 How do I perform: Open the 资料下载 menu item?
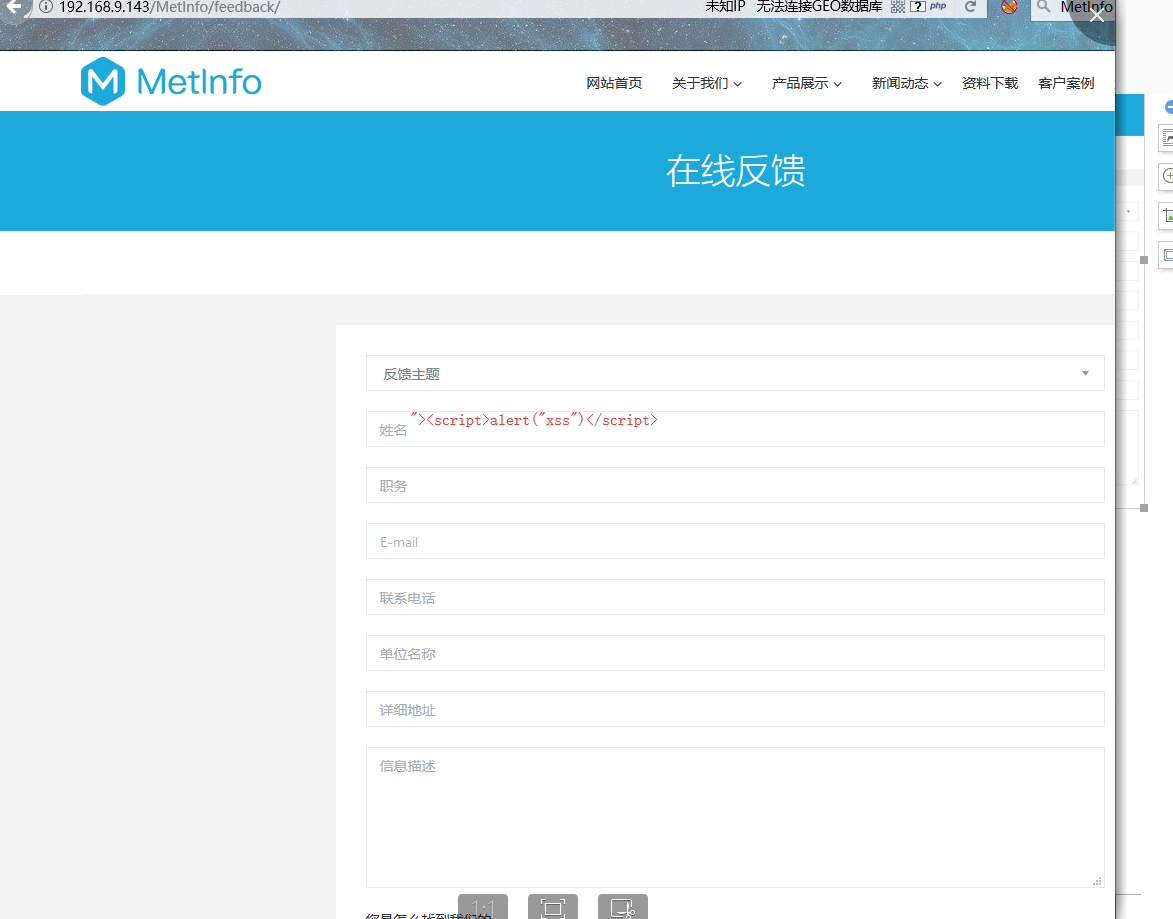point(990,83)
